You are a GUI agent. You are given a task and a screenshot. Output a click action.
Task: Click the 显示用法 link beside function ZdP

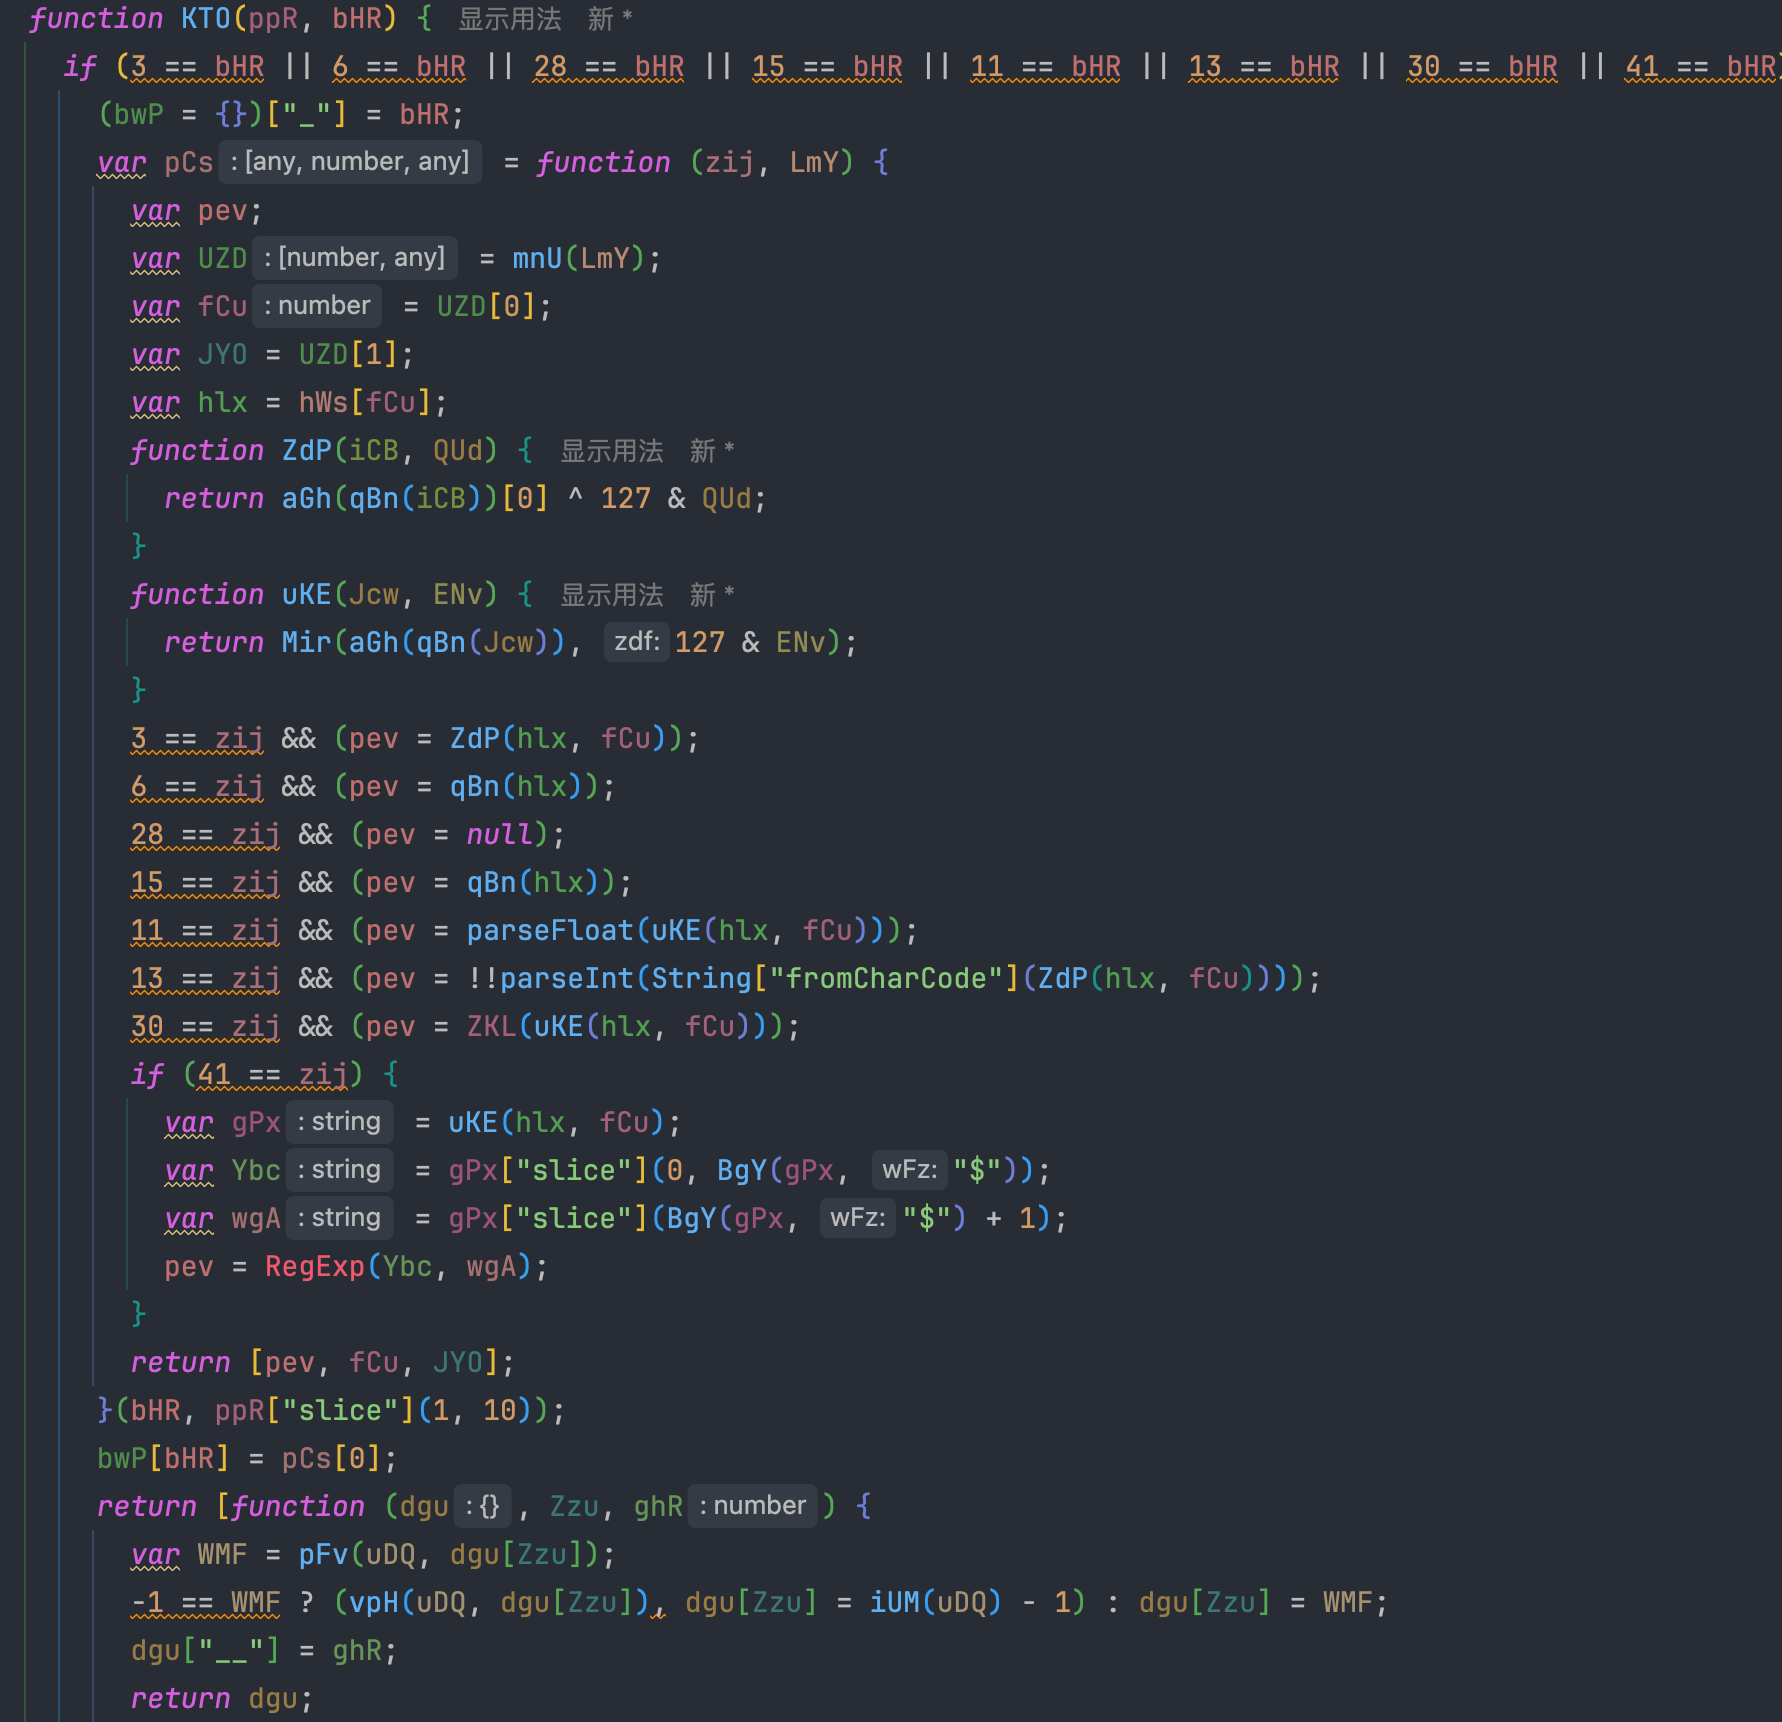coord(611,451)
